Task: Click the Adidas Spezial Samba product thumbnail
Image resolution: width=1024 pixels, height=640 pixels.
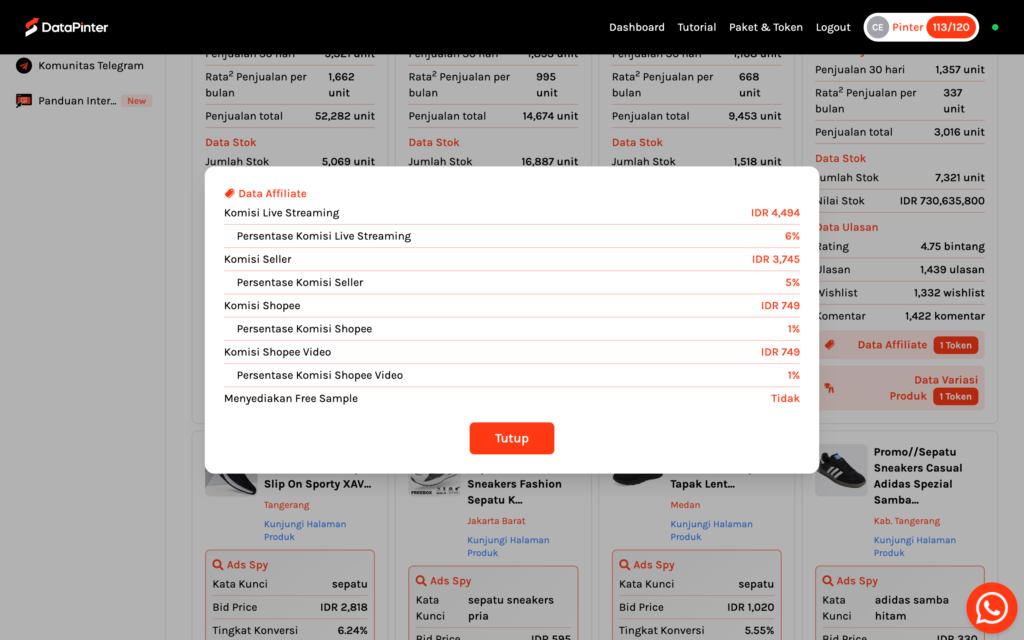Action: (841, 470)
